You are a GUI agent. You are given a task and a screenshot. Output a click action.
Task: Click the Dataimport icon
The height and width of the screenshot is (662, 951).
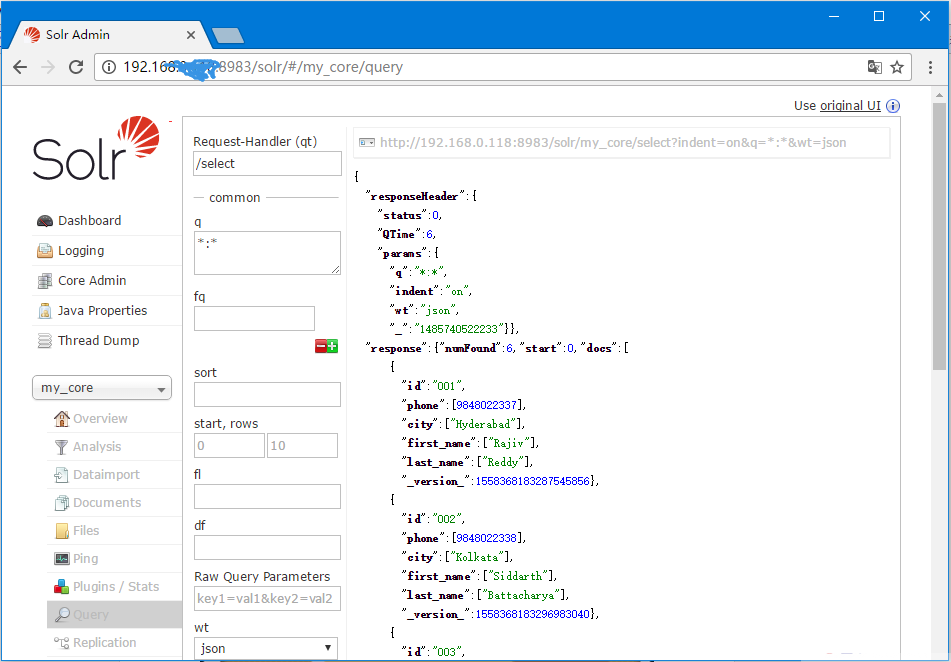[61, 475]
